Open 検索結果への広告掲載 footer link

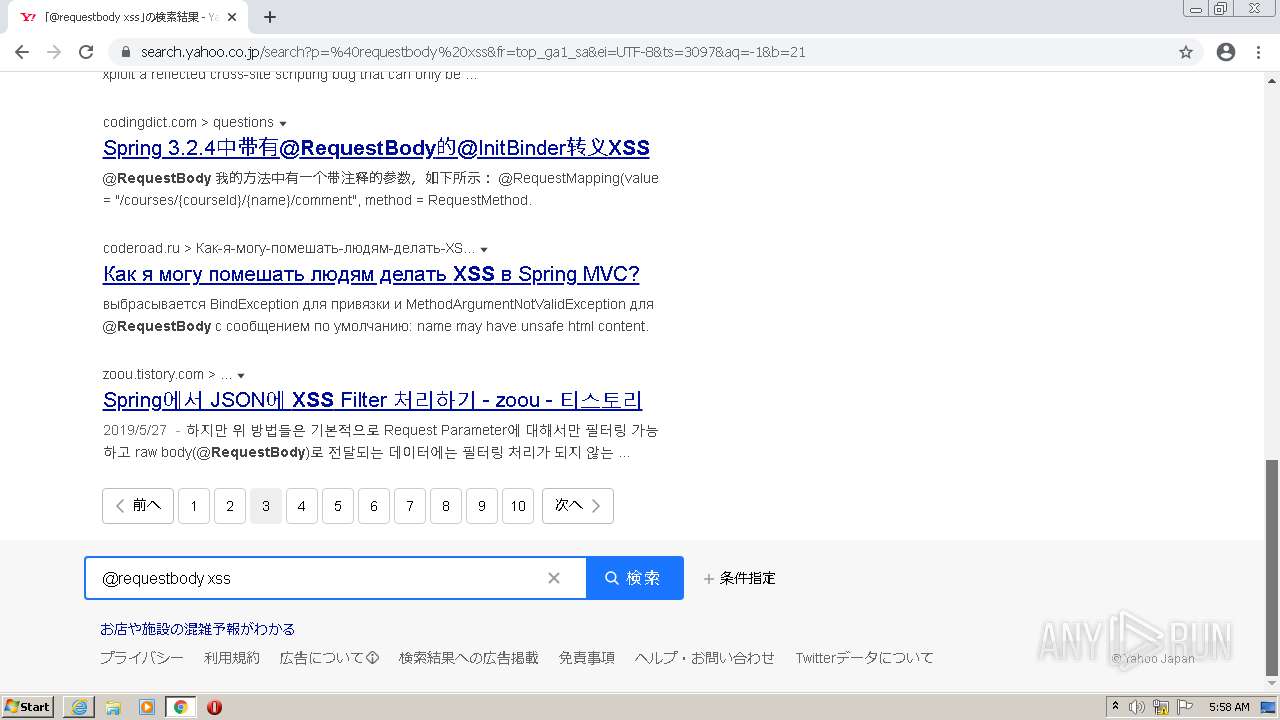click(x=469, y=658)
